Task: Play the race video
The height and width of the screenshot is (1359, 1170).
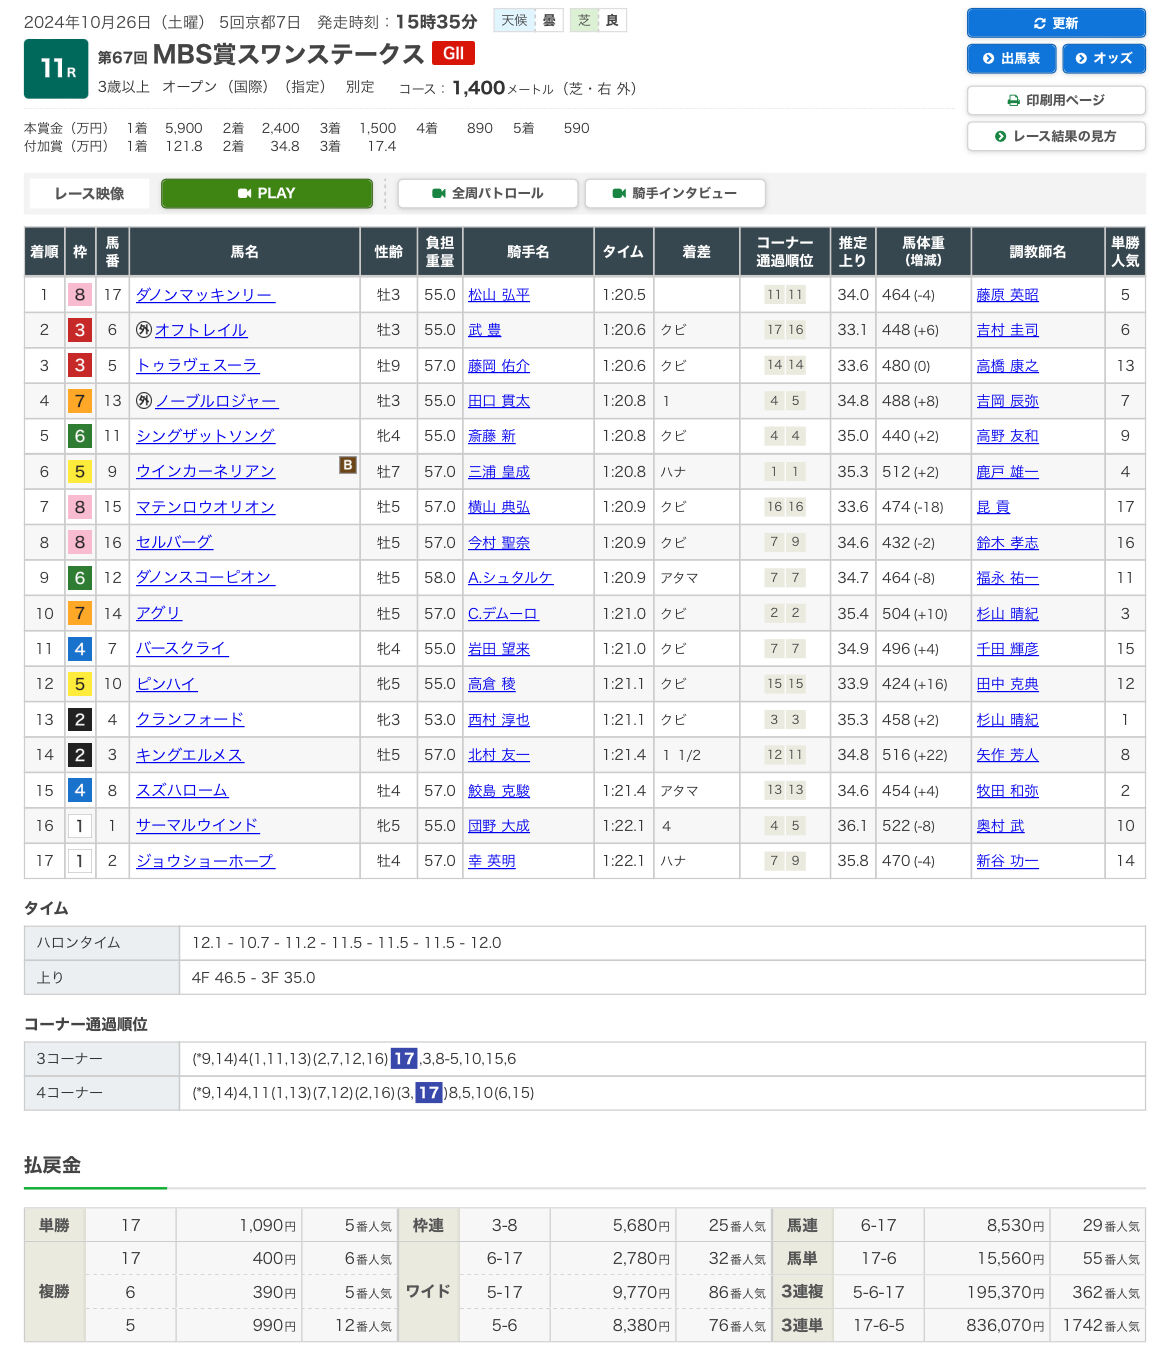Action: point(267,193)
